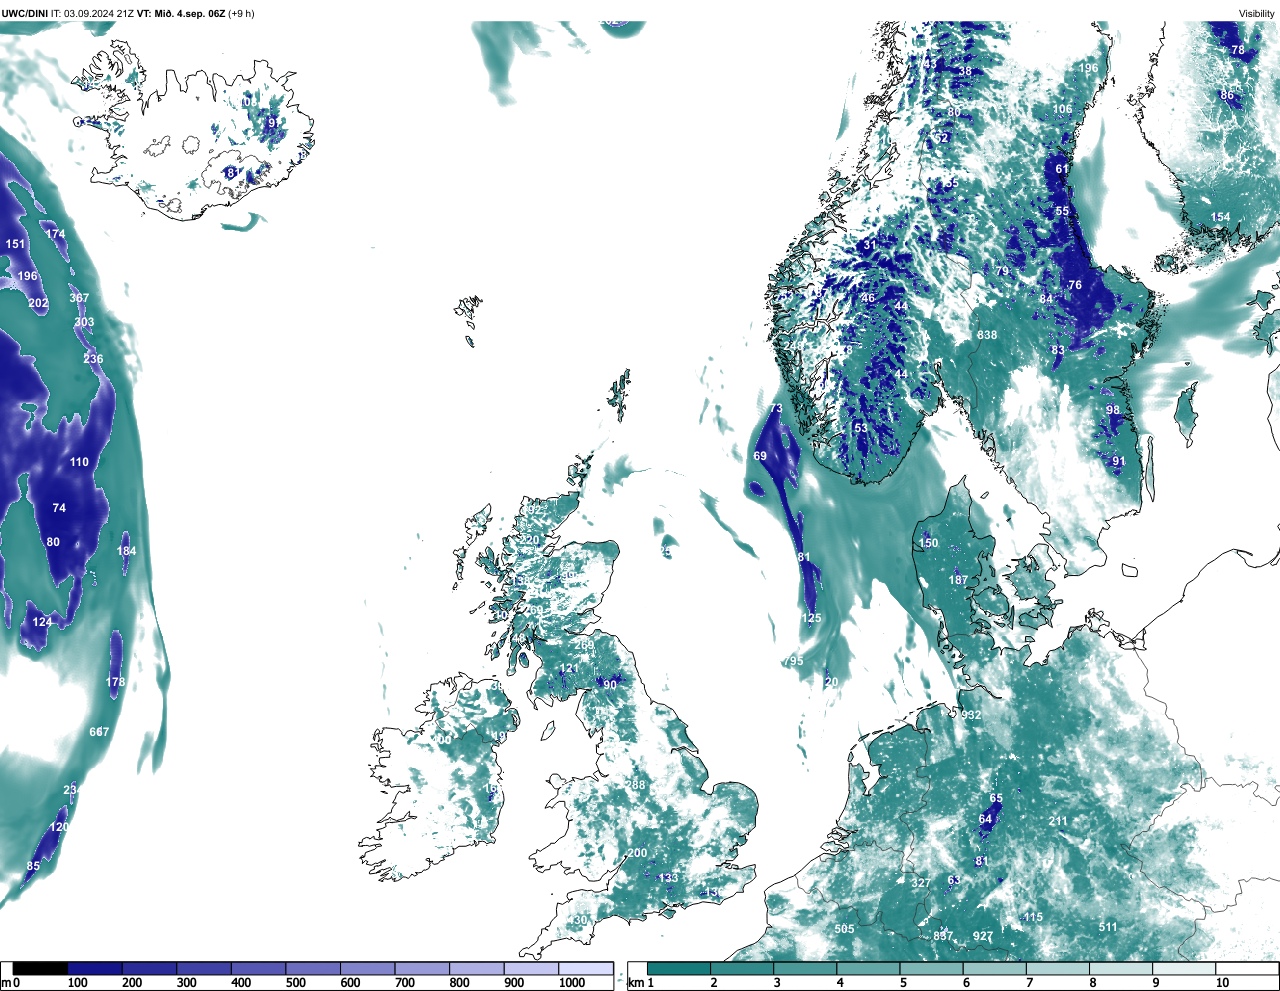Click the 110 visibility value
The width and height of the screenshot is (1280, 991).
point(79,462)
